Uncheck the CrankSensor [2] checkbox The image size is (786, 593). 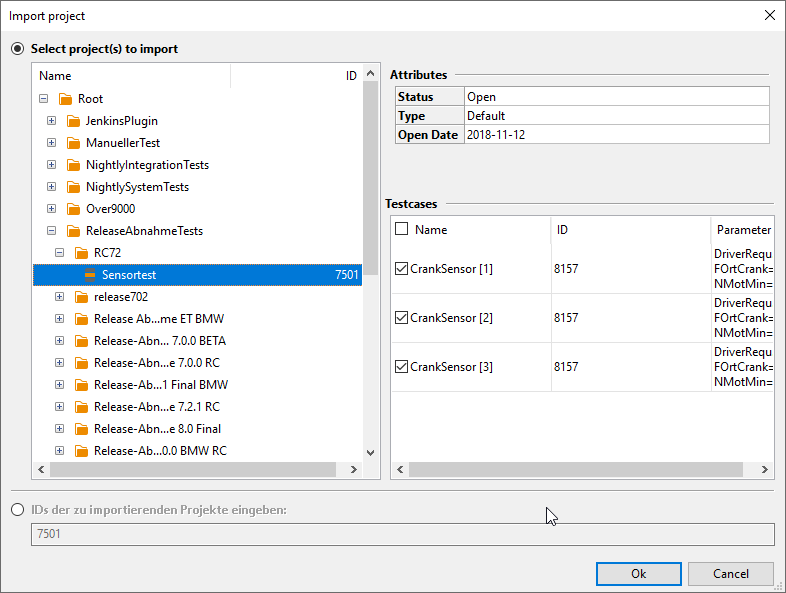[402, 318]
